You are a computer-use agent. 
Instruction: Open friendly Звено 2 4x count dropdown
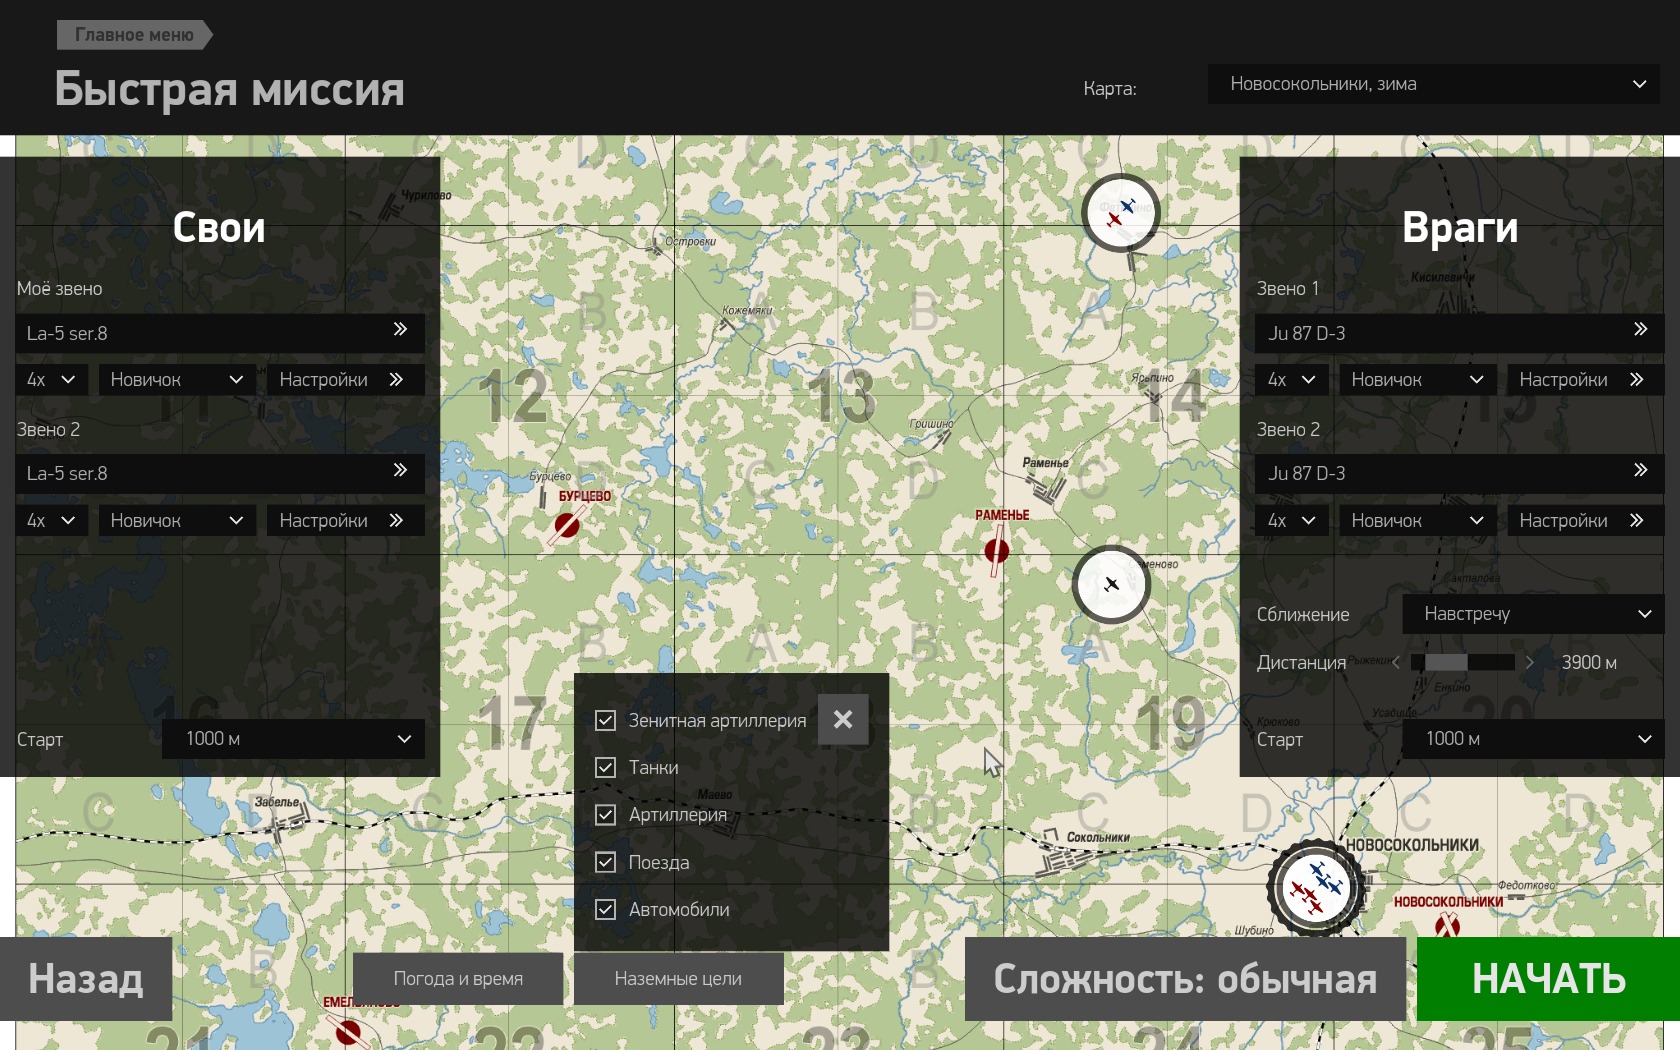pyautogui.click(x=52, y=520)
